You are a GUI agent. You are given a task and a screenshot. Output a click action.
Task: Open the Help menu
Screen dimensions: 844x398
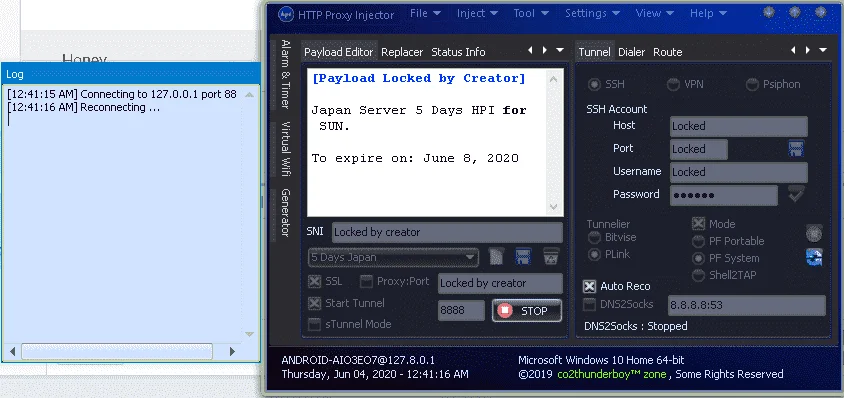click(709, 13)
